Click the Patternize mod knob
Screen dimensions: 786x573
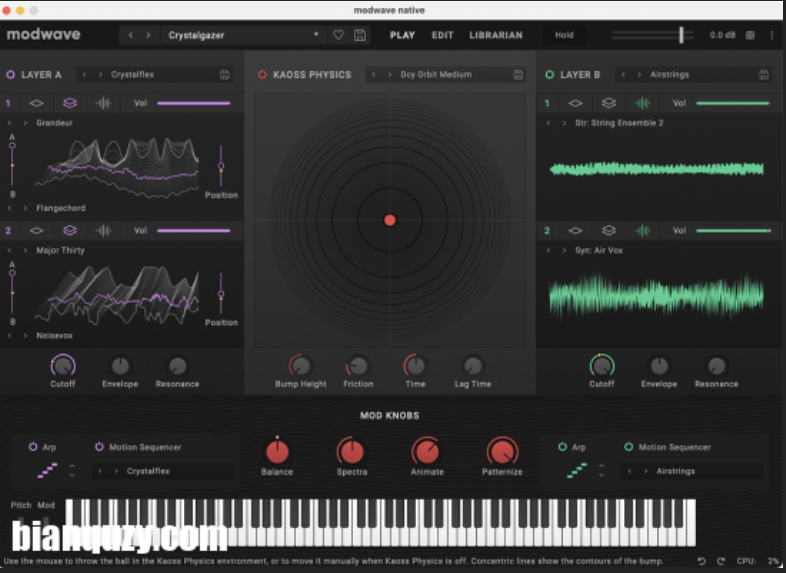(x=502, y=452)
